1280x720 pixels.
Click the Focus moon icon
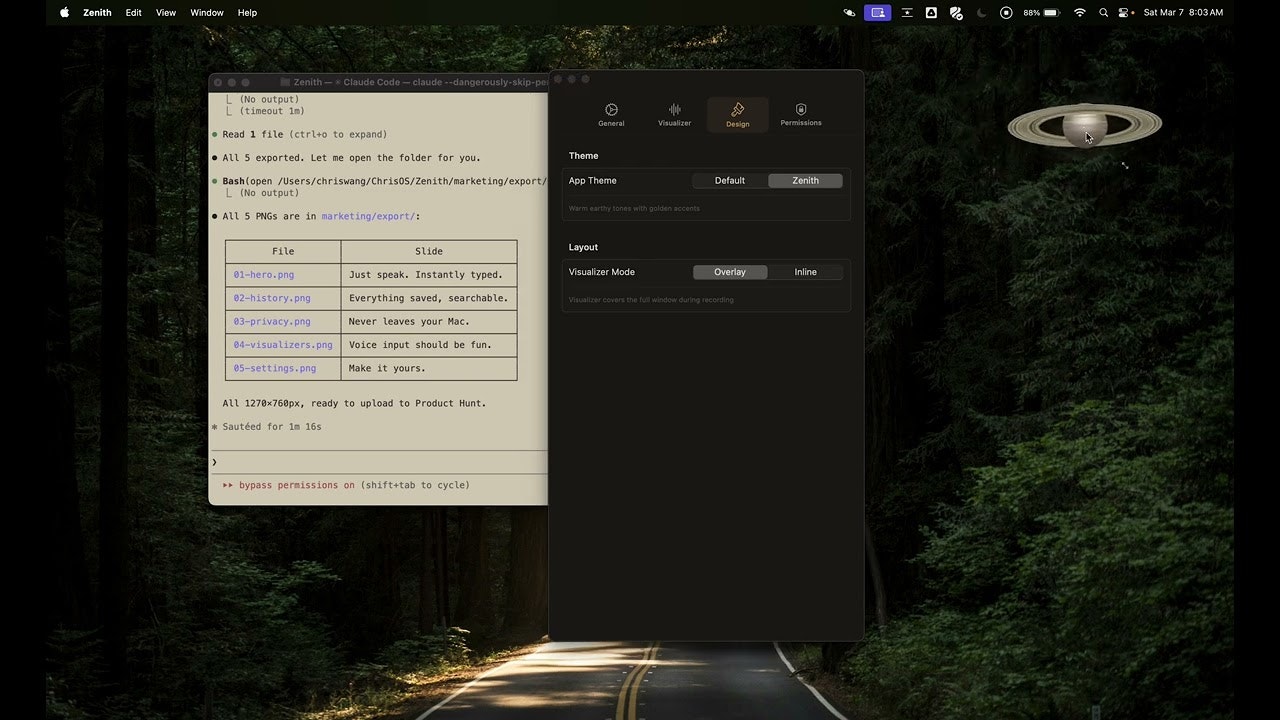[981, 13]
